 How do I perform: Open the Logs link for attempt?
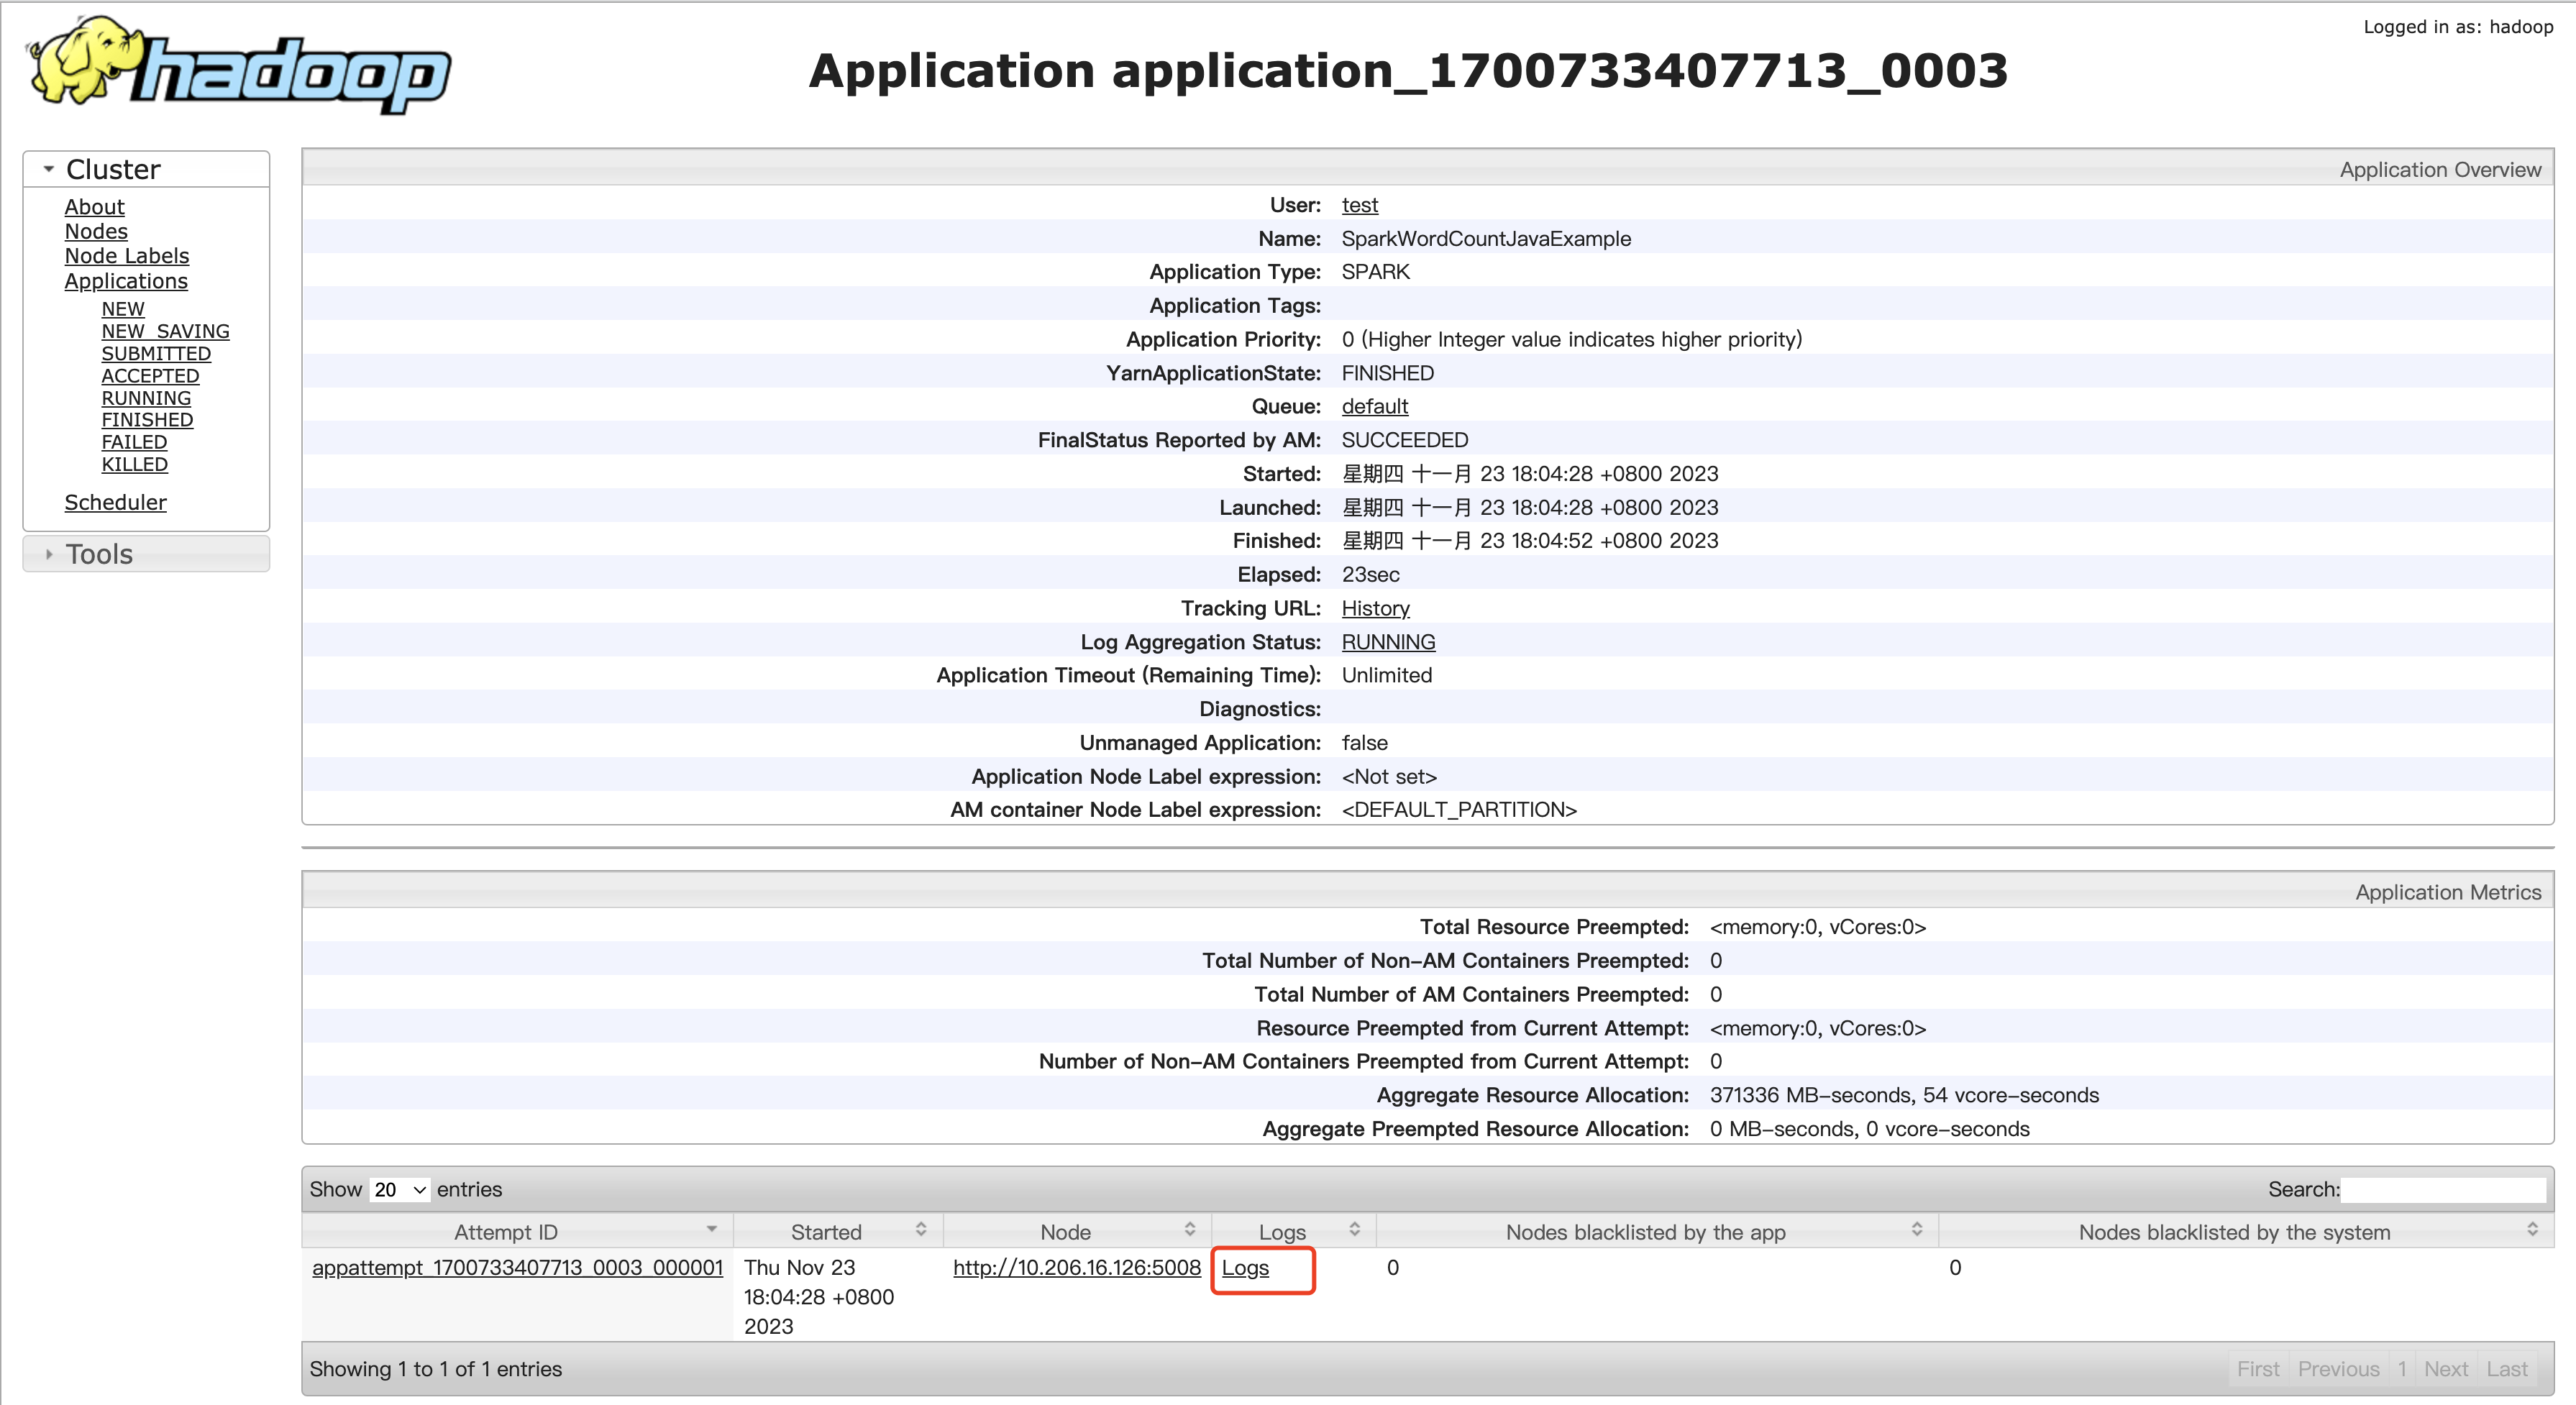click(x=1245, y=1267)
